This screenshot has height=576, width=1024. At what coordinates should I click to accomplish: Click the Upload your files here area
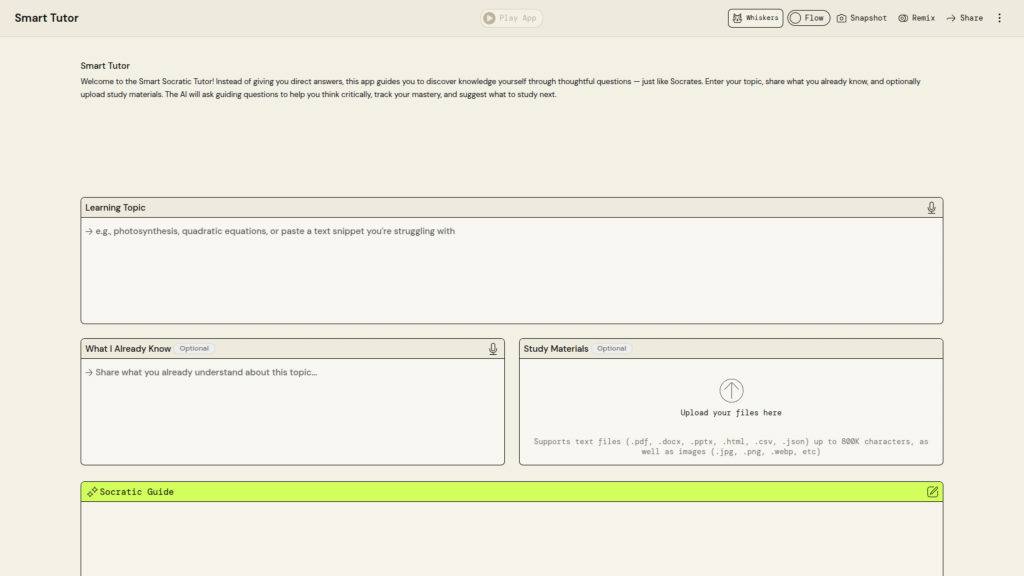(x=731, y=412)
